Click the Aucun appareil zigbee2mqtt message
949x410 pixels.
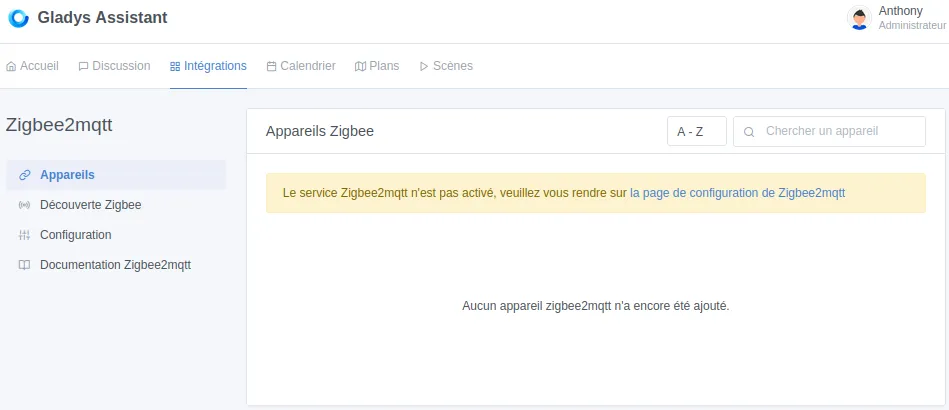(x=596, y=306)
